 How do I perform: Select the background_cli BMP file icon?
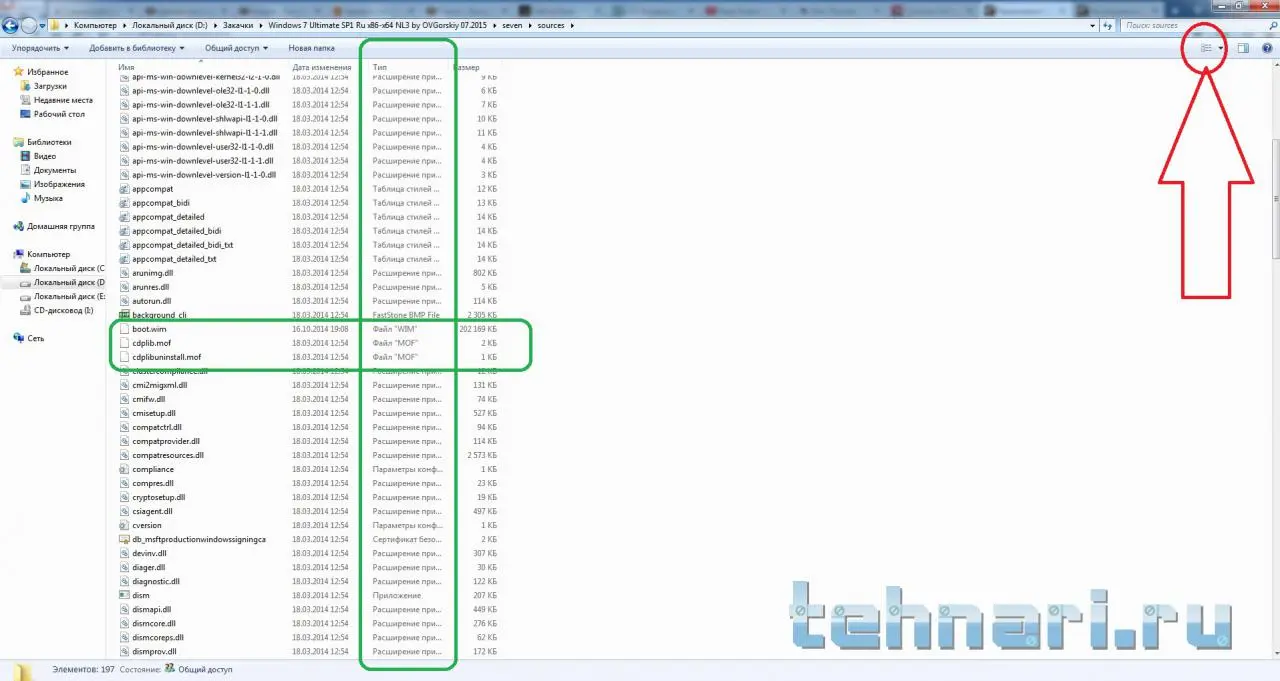tap(124, 315)
